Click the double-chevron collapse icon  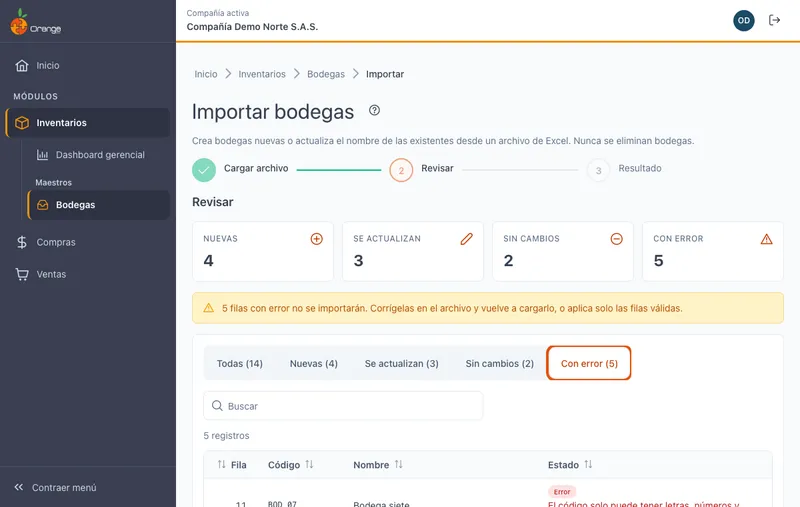click(19, 487)
